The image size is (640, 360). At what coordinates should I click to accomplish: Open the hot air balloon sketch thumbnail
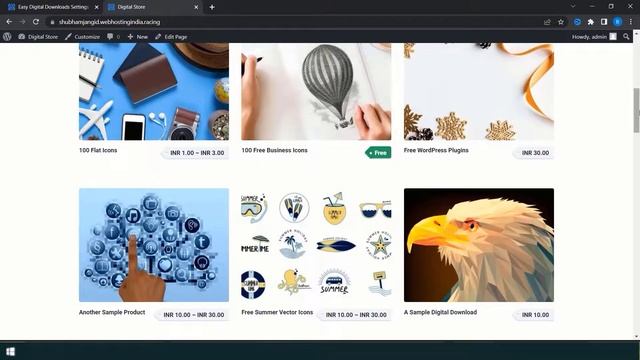click(x=316, y=92)
